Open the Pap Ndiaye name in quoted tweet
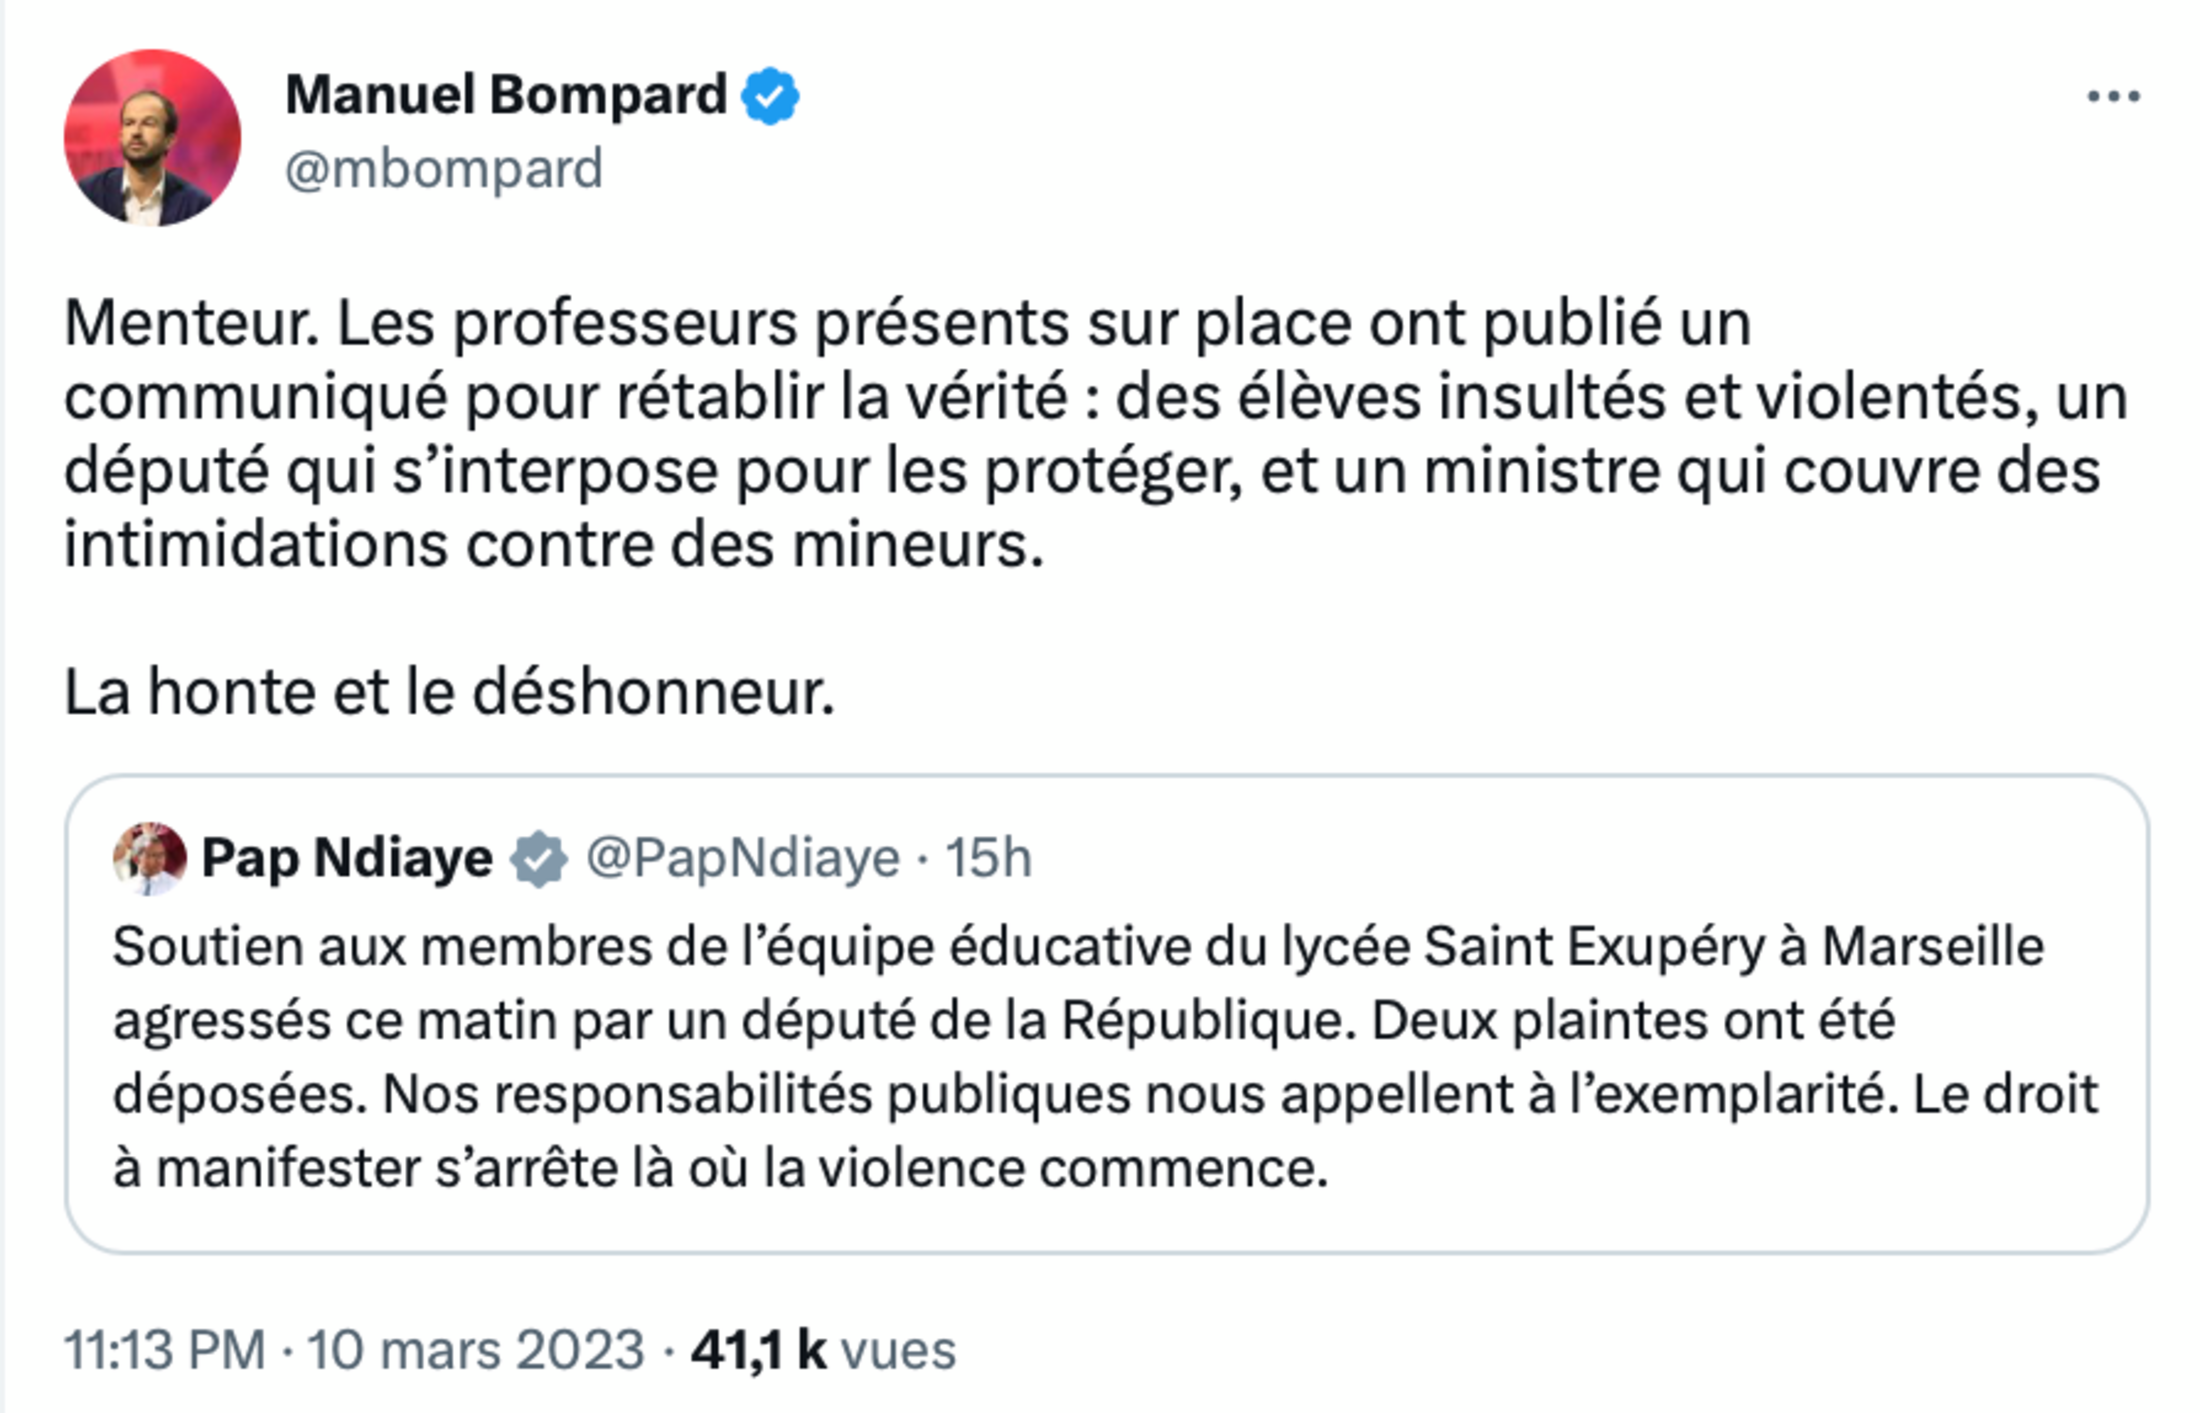This screenshot has height=1413, width=2200. pos(347,858)
